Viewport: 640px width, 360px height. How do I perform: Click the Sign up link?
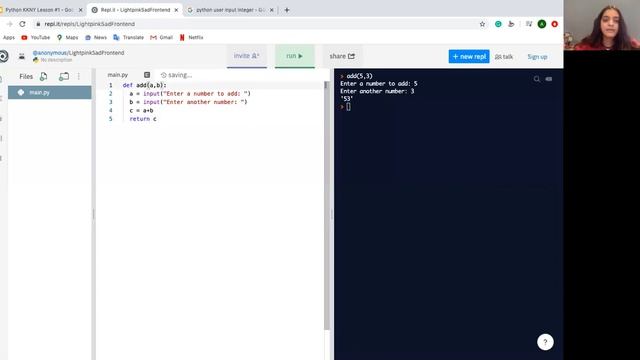click(537, 57)
